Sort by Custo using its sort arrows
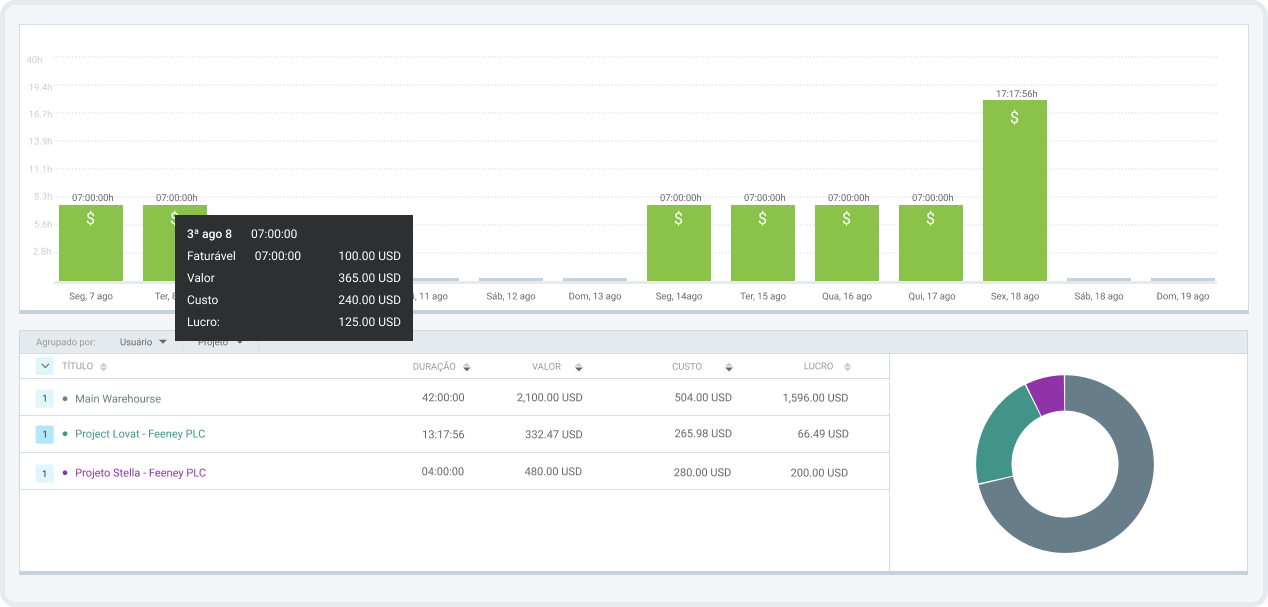This screenshot has width=1268, height=607. click(729, 368)
